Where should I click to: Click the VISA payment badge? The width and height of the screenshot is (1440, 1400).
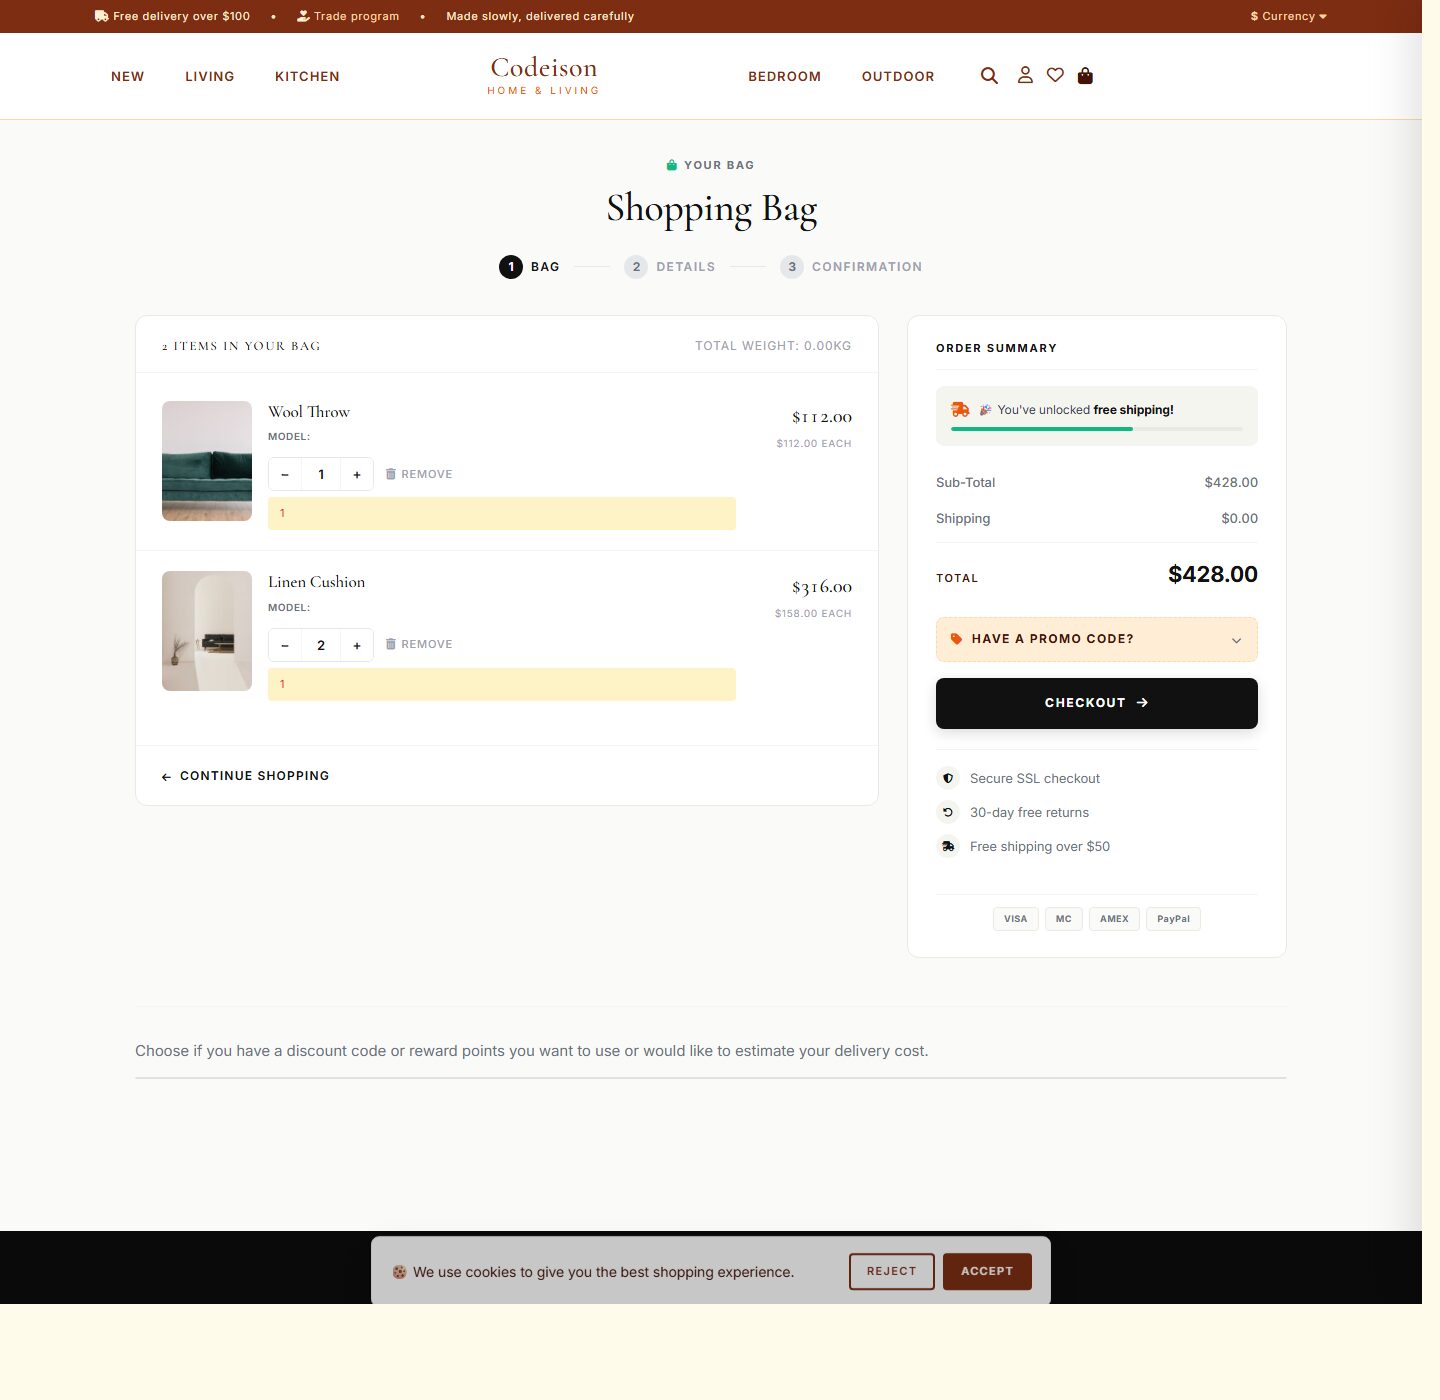pyautogui.click(x=1016, y=919)
